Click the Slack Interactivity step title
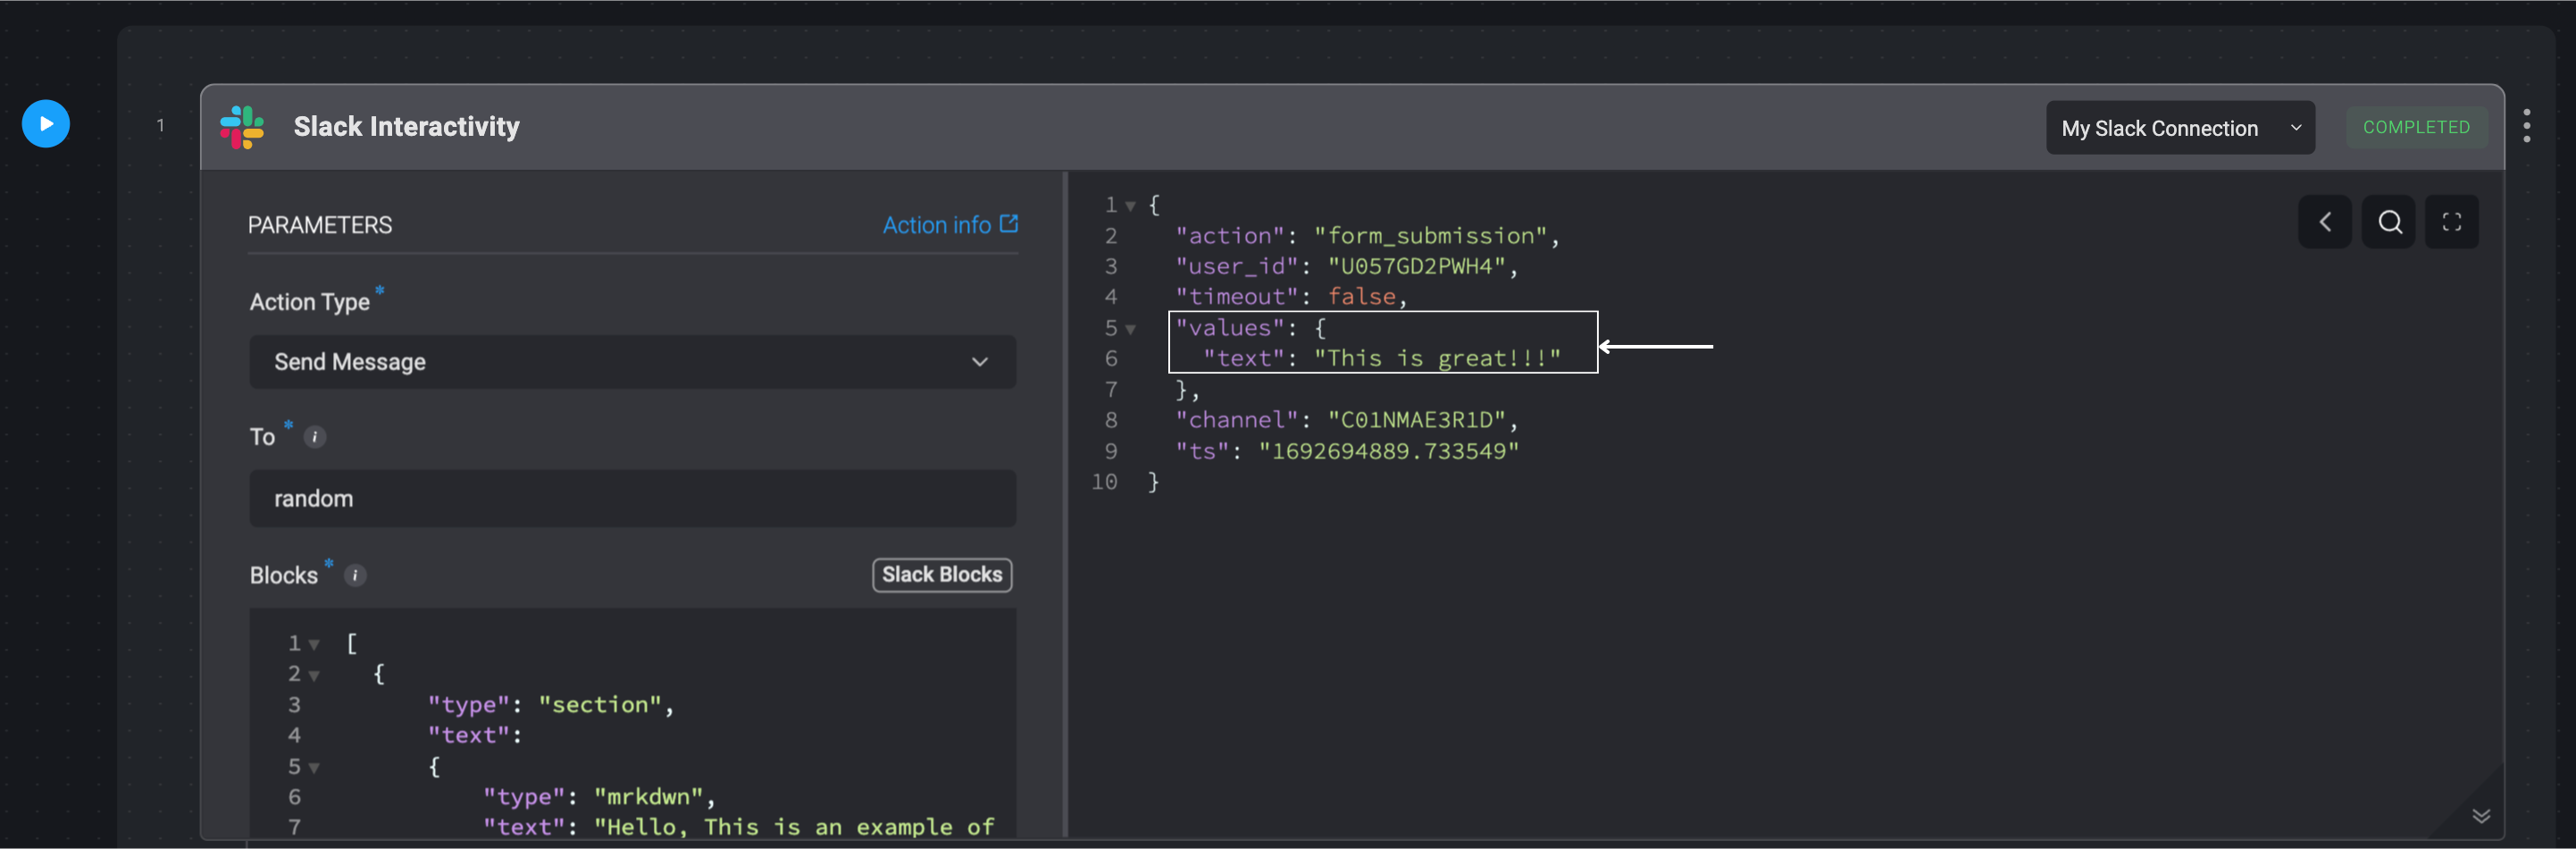Screen dimensions: 2576x849 (406, 127)
